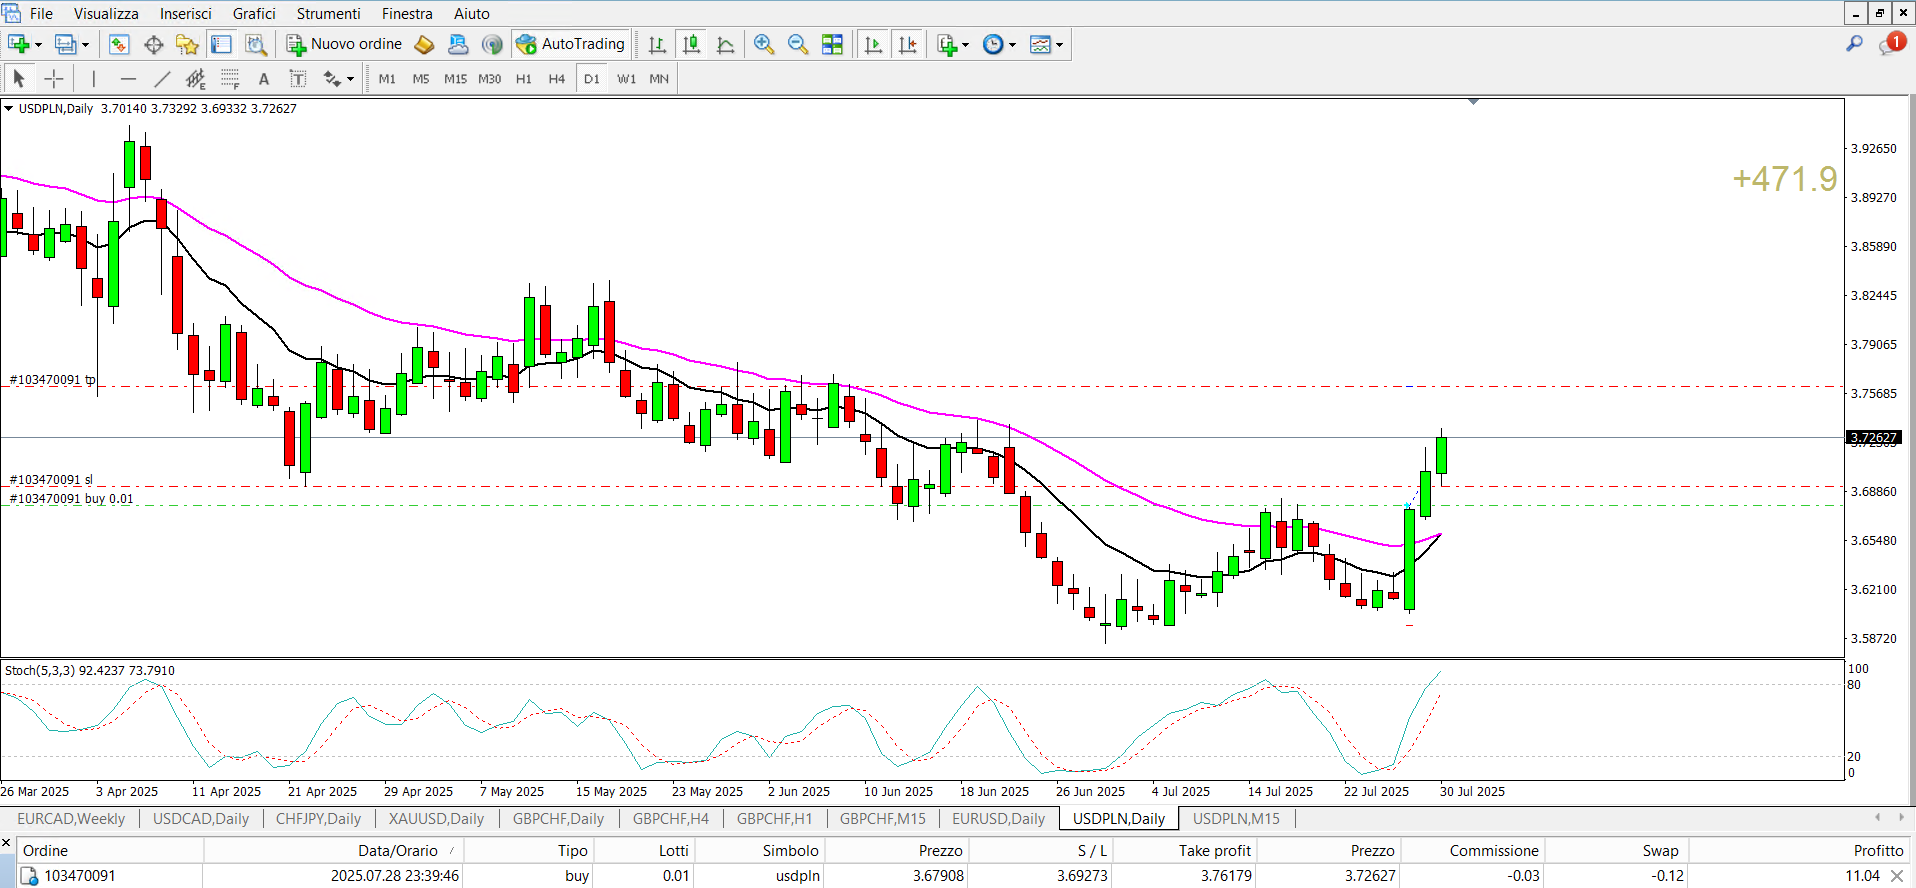Open the Indicators dropdown arrow
The height and width of the screenshot is (888, 1916).
(x=965, y=45)
